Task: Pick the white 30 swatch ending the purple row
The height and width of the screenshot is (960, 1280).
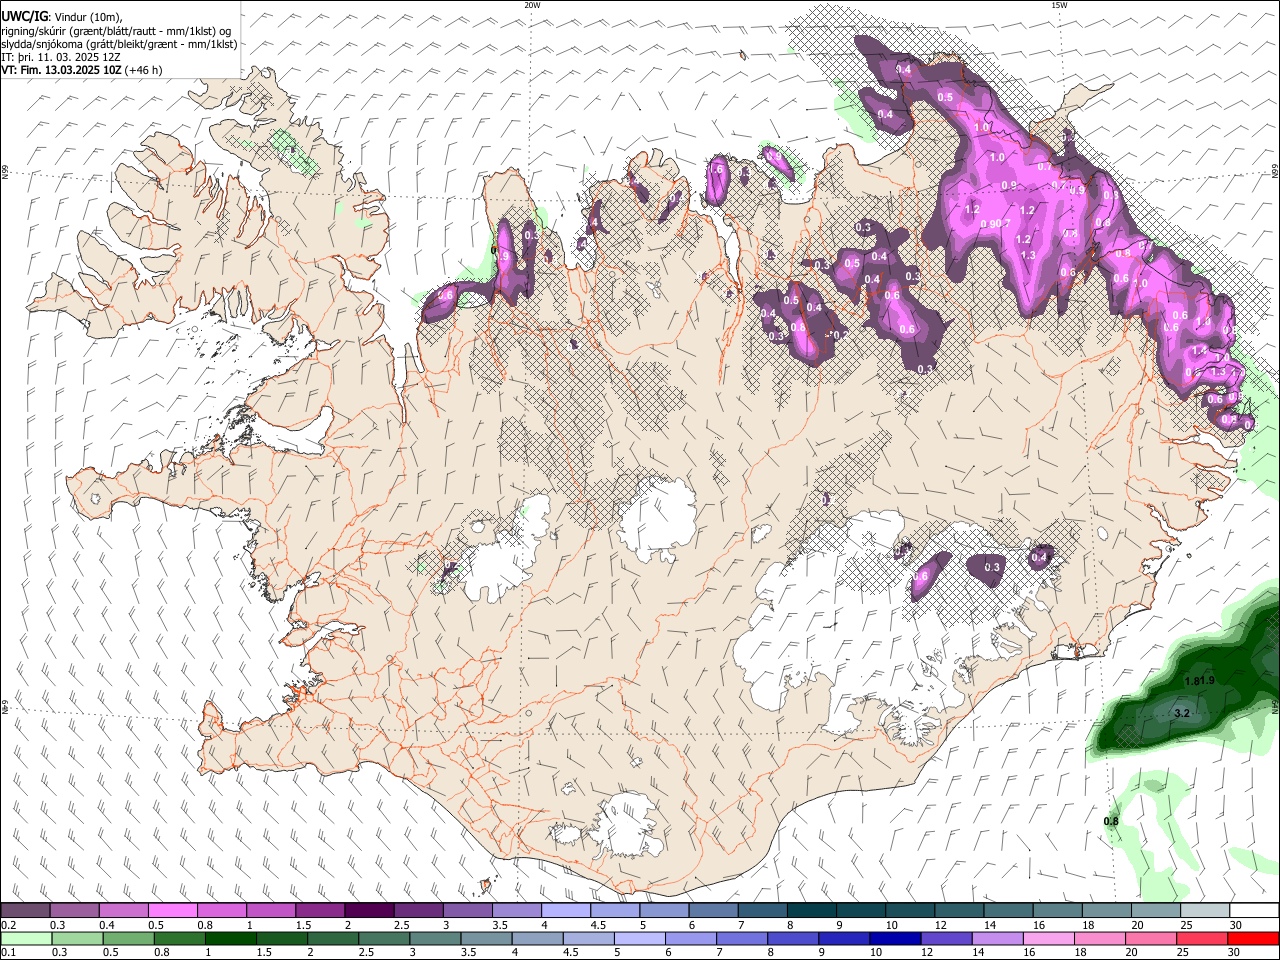Action: (1255, 910)
